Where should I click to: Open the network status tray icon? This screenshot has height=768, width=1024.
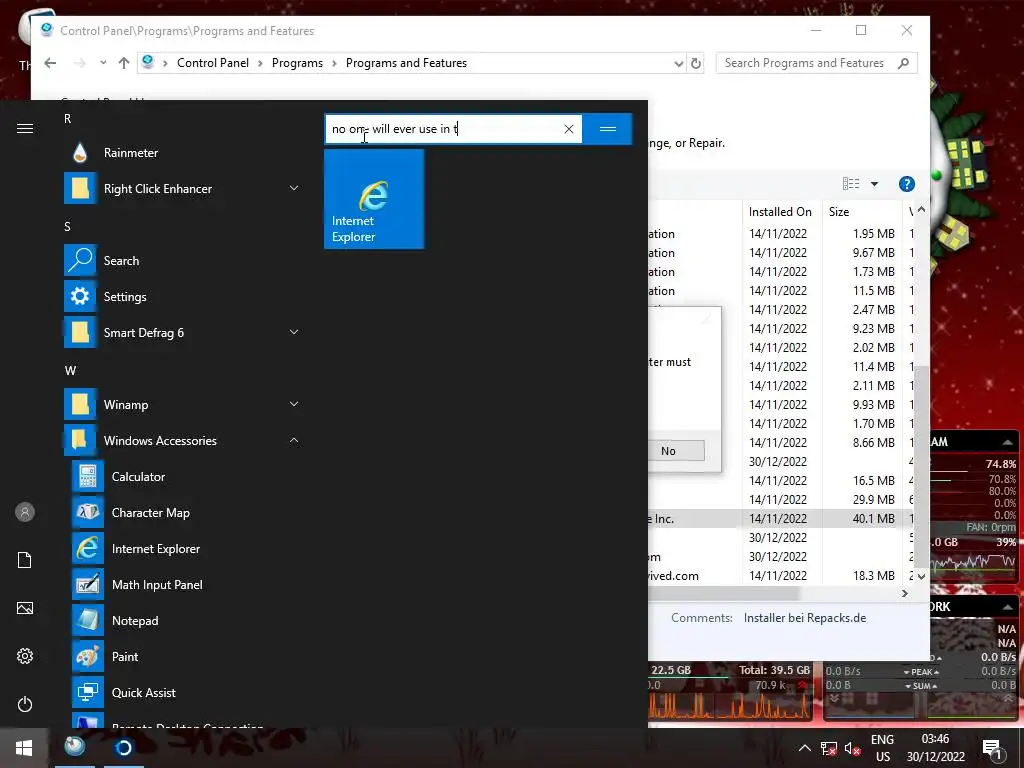pos(829,749)
